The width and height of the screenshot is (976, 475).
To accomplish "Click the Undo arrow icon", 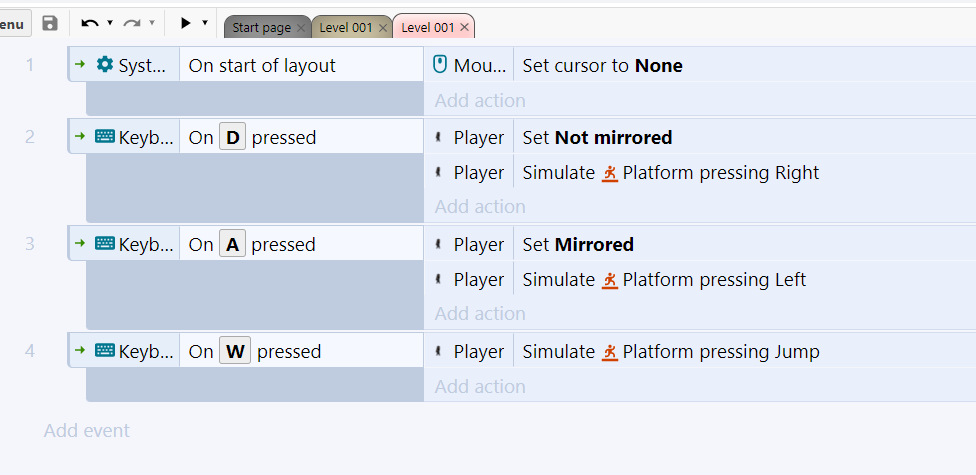I will [90, 24].
